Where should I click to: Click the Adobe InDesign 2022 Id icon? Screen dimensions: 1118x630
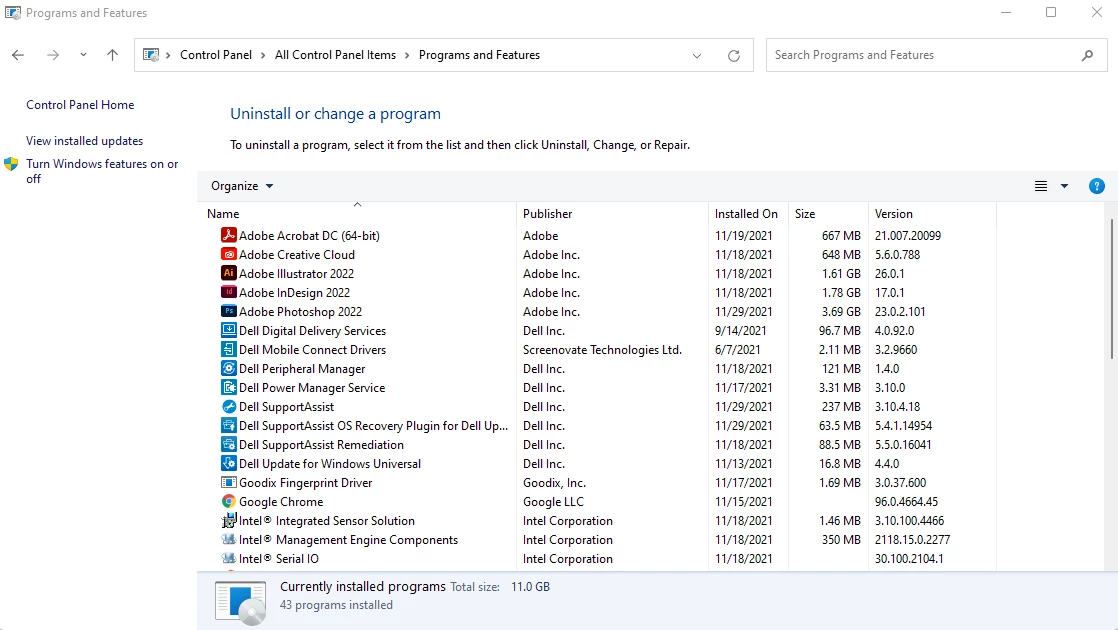(228, 292)
